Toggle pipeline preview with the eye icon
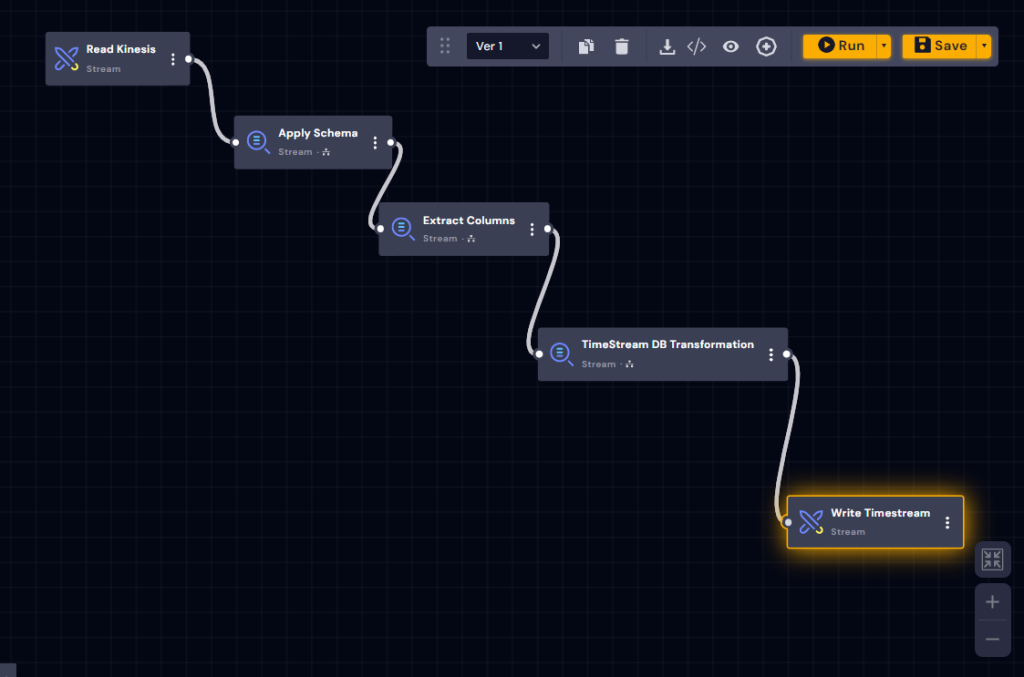The height and width of the screenshot is (677, 1024). 731,46
